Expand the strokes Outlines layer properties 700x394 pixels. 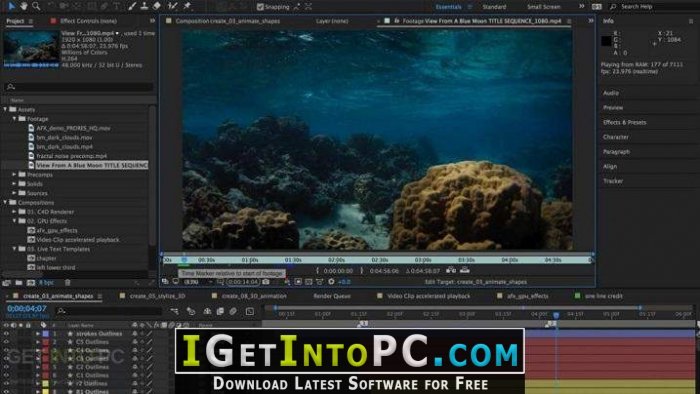coord(38,334)
